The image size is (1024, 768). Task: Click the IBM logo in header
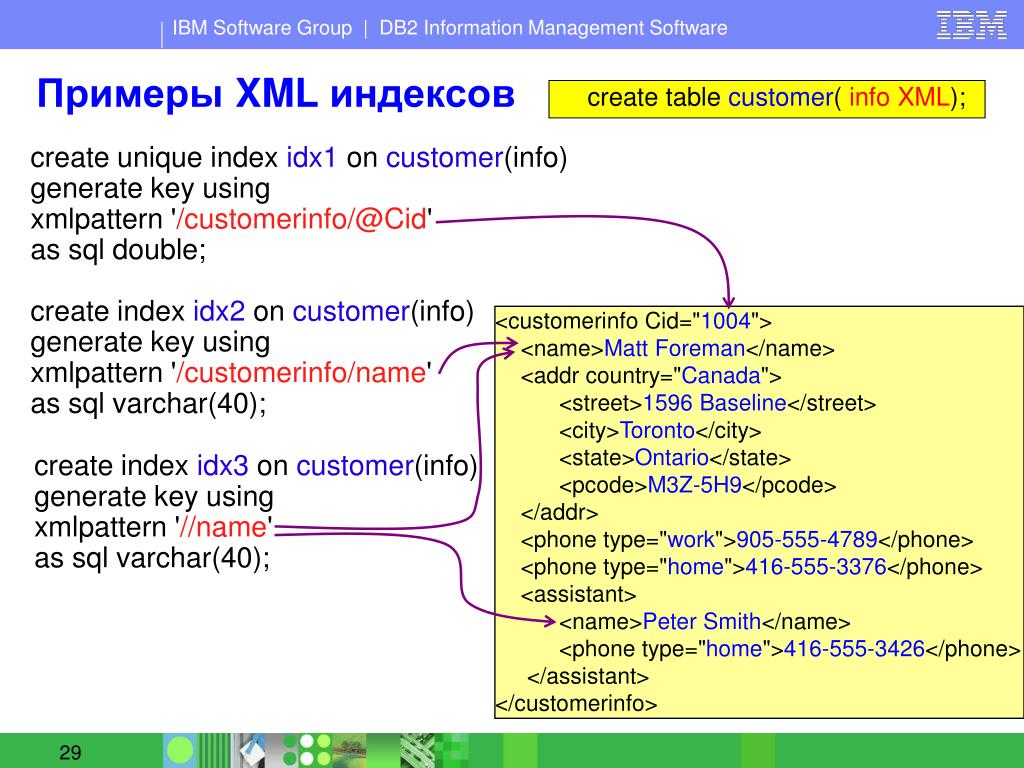click(971, 25)
